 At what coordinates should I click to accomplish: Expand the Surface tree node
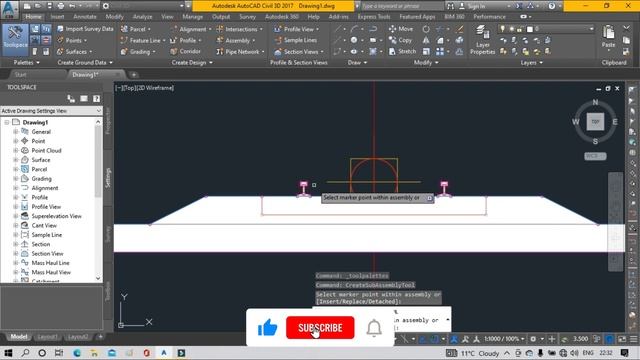coord(16,160)
